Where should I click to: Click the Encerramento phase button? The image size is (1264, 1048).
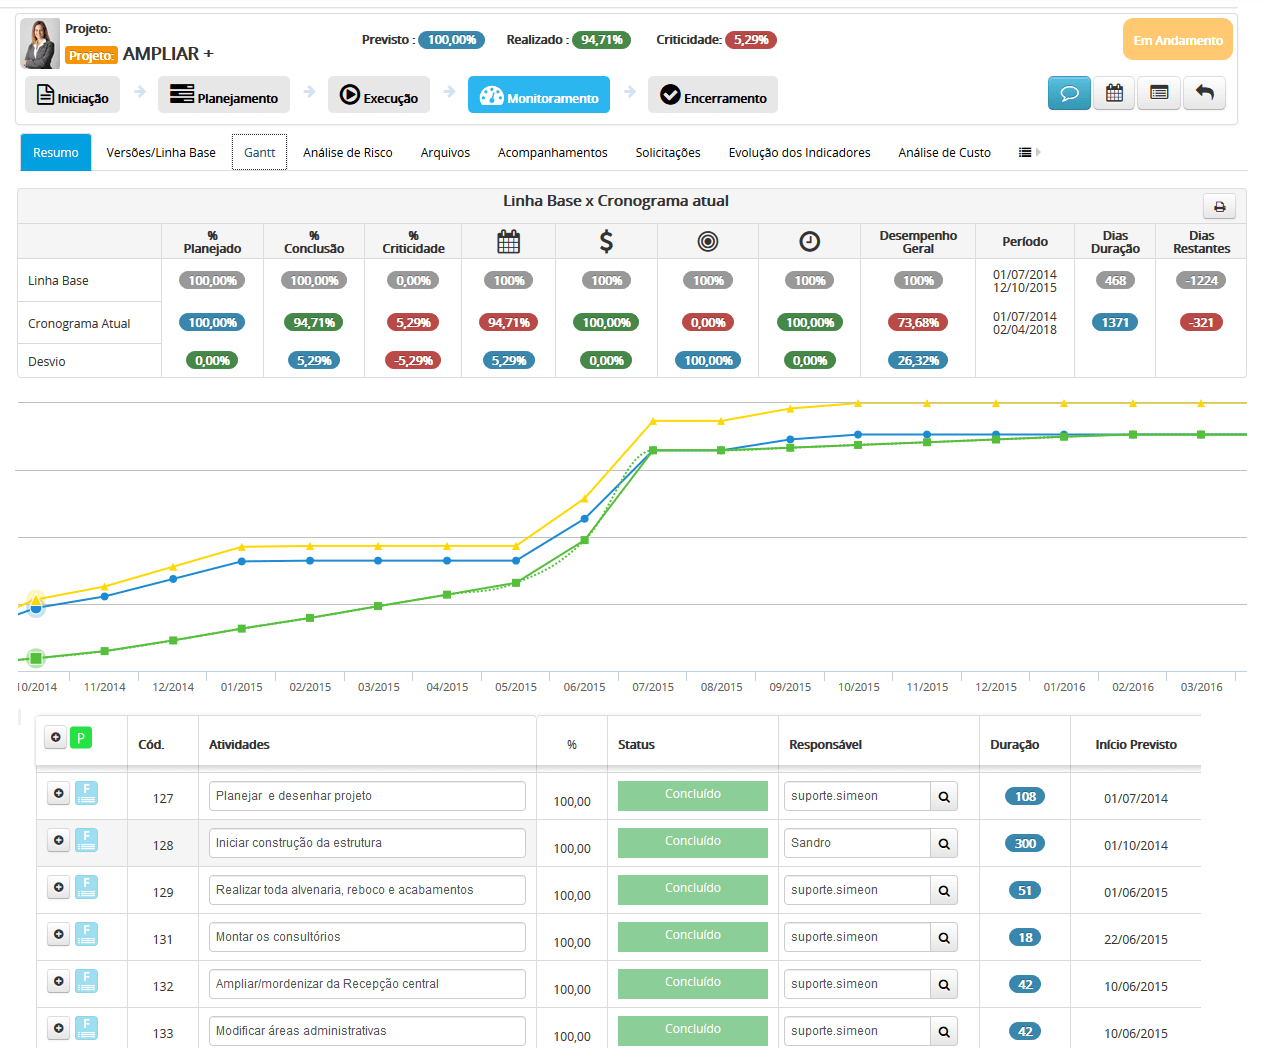[x=713, y=95]
